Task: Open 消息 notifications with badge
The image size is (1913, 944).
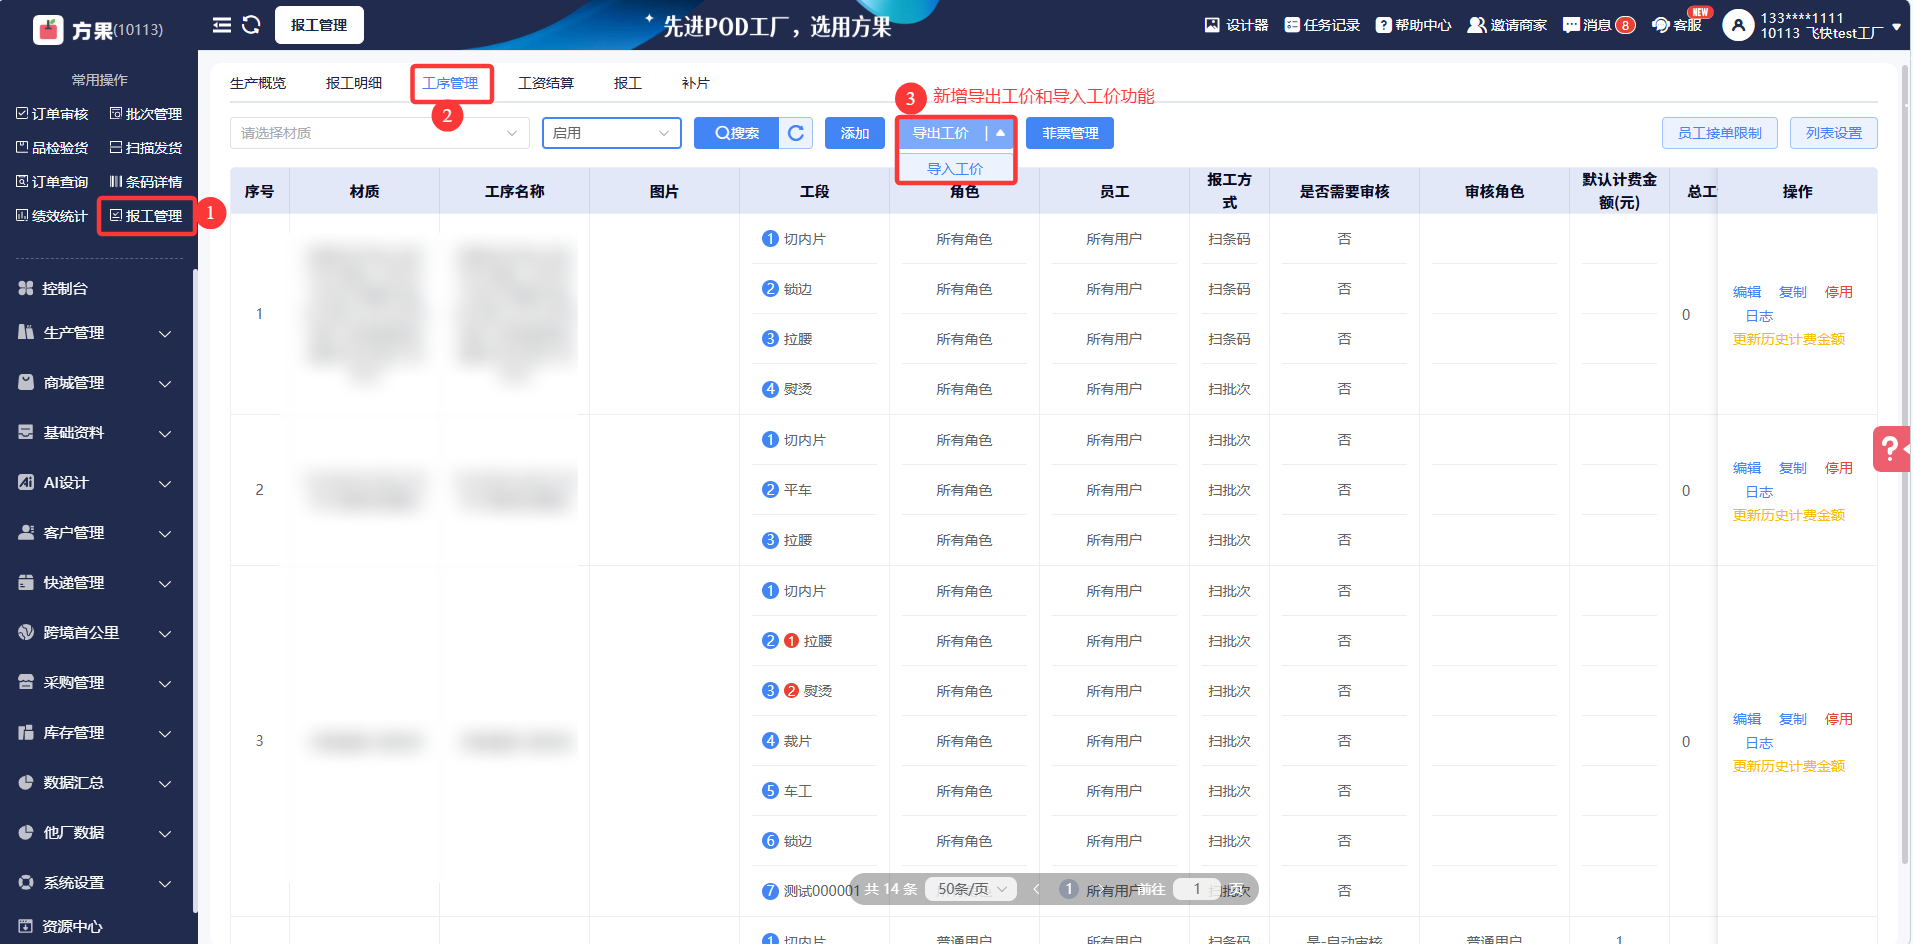Action: 1598,25
